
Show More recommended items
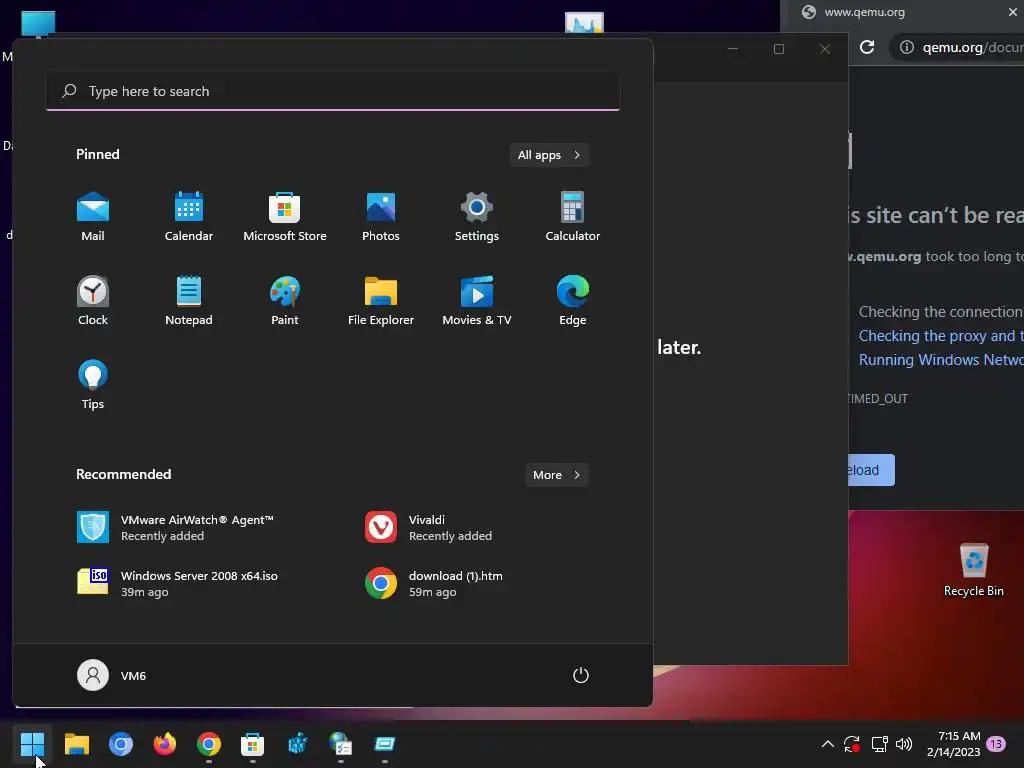tap(556, 475)
